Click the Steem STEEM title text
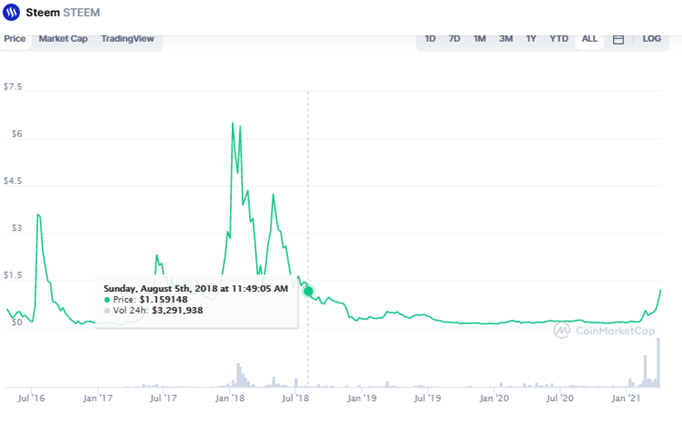The image size is (682, 424). [x=63, y=12]
